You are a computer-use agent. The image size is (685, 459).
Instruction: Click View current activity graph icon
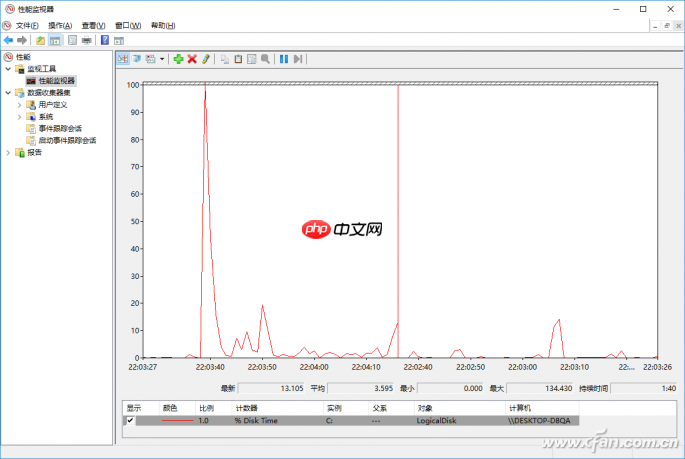pyautogui.click(x=123, y=59)
